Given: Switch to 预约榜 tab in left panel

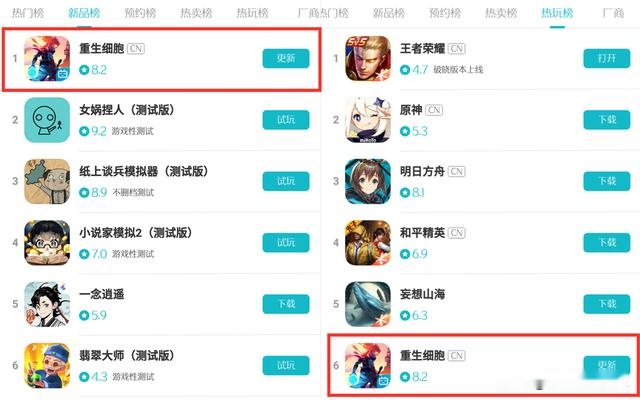Looking at the screenshot, I should [x=140, y=13].
